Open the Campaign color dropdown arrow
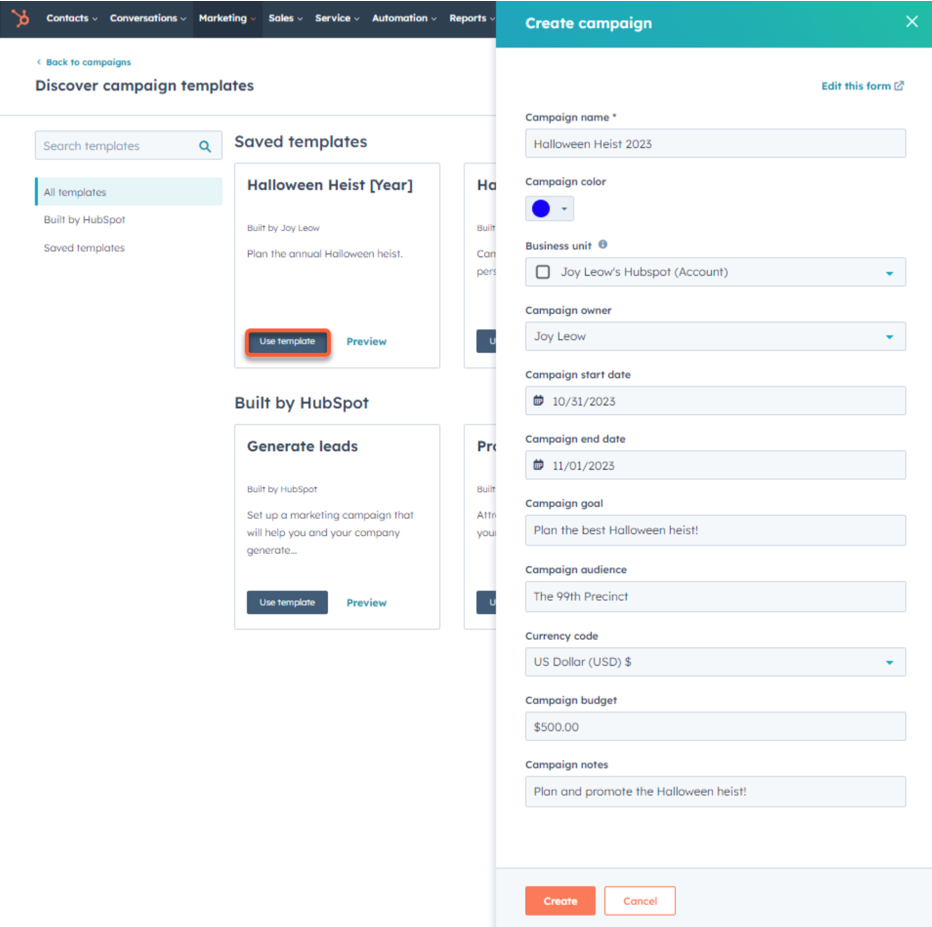This screenshot has width=932, height=927. pyautogui.click(x=563, y=207)
